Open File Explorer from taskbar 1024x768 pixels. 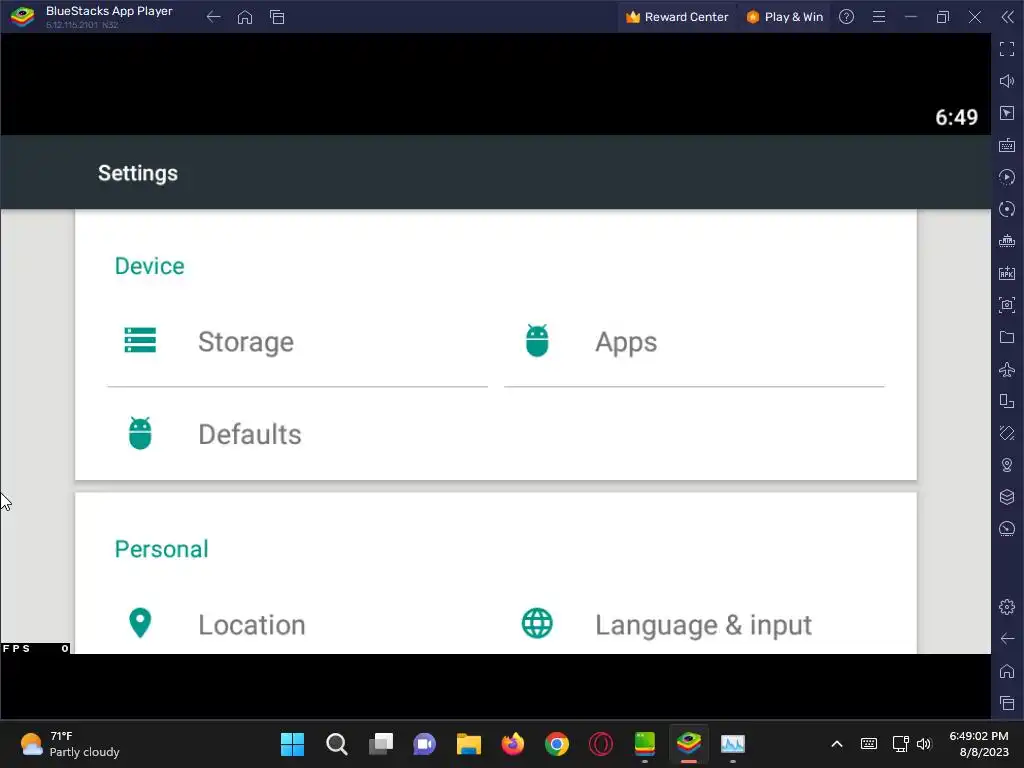click(469, 744)
